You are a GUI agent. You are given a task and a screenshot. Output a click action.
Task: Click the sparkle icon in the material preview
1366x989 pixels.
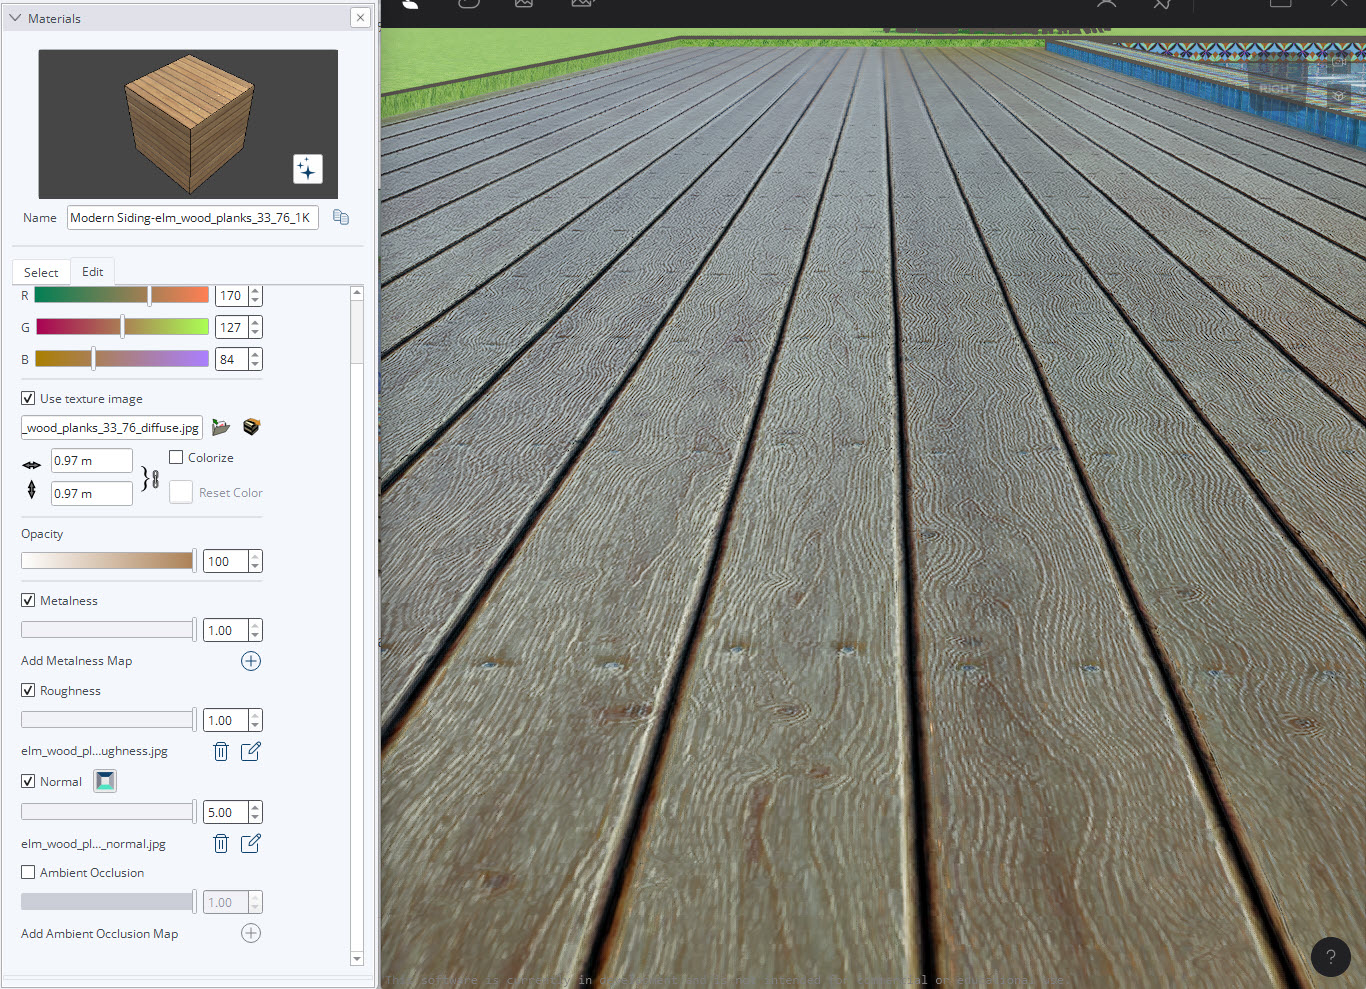pyautogui.click(x=308, y=168)
